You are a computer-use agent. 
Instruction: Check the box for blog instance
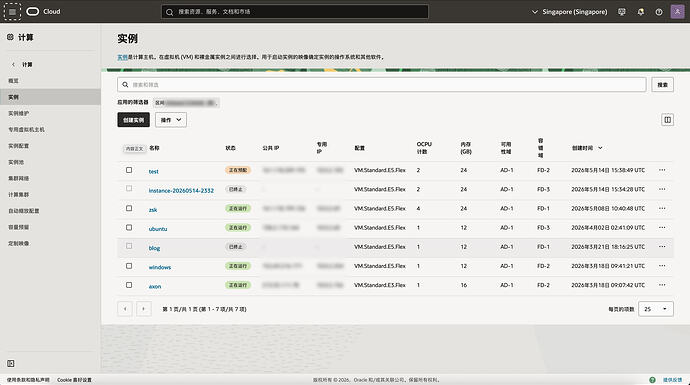pyautogui.click(x=129, y=246)
